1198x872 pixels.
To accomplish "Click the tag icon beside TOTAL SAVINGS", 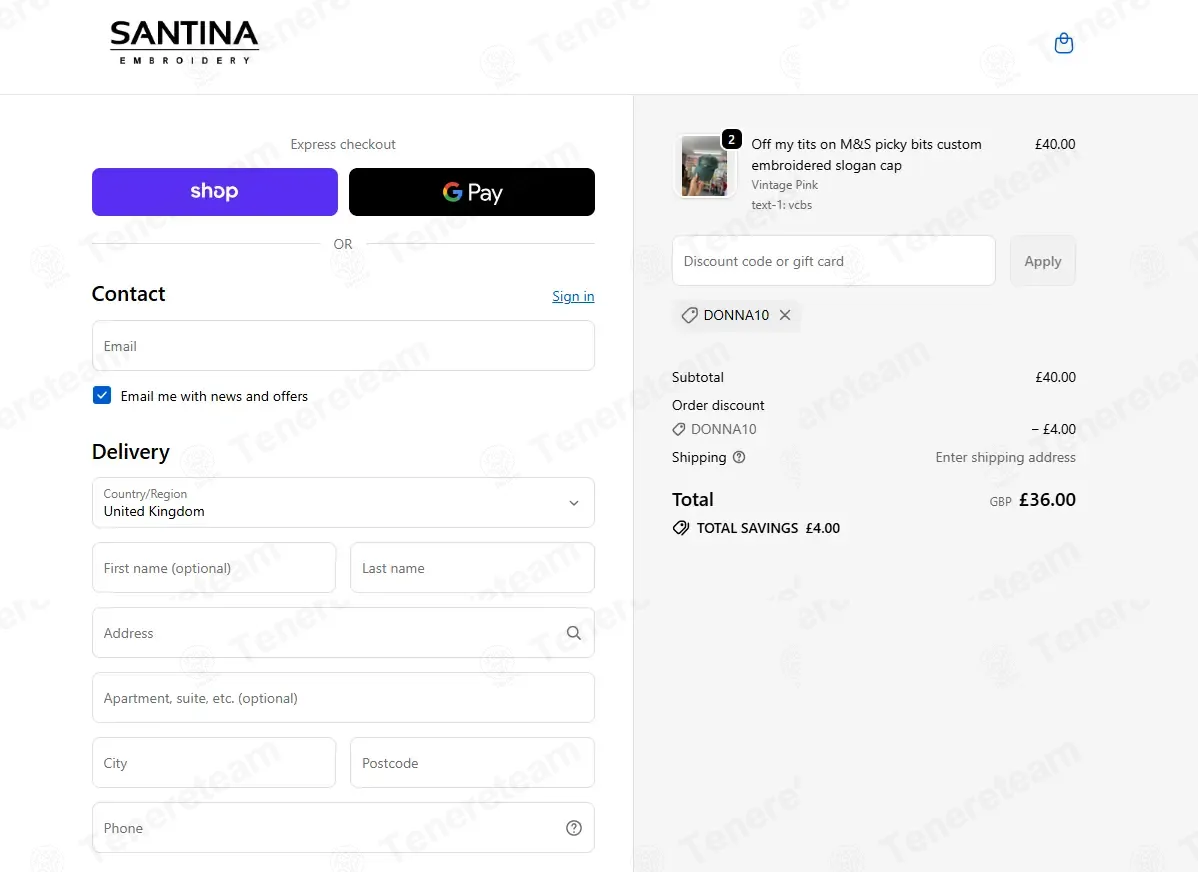I will pyautogui.click(x=681, y=528).
